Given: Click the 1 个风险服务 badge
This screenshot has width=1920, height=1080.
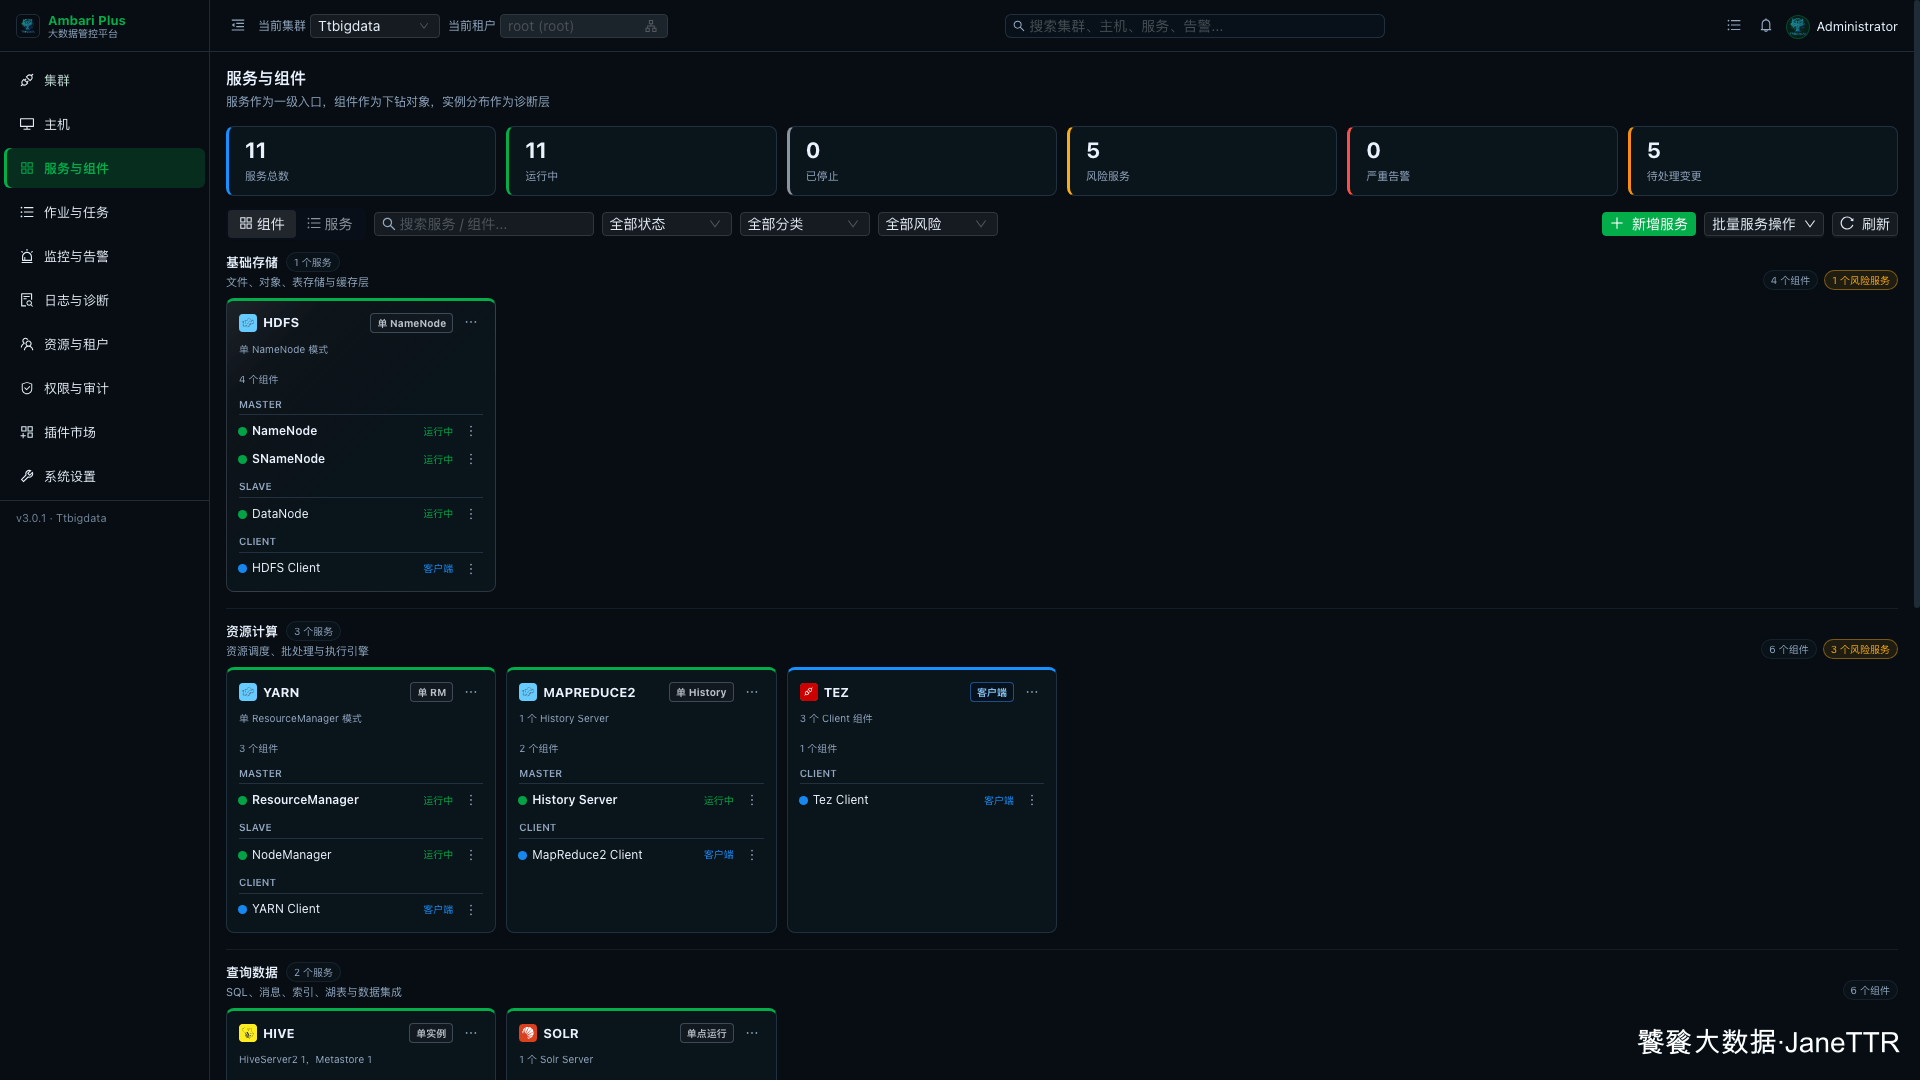Looking at the screenshot, I should [x=1861, y=280].
